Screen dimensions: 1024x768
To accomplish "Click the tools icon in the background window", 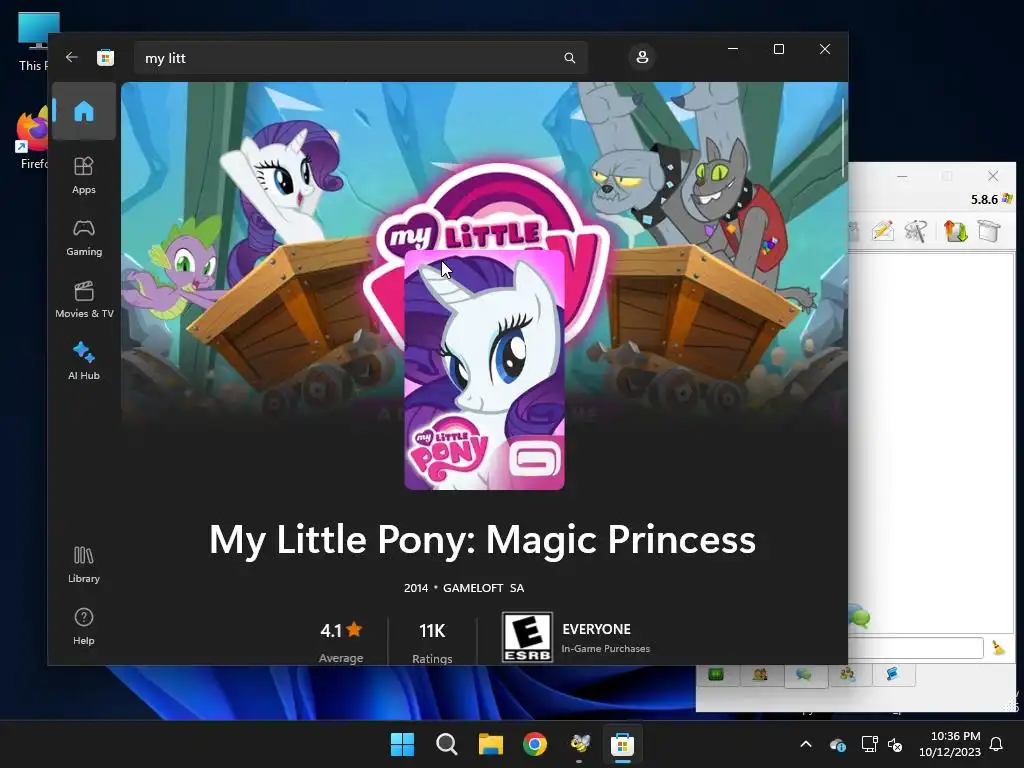I will pyautogui.click(x=916, y=231).
